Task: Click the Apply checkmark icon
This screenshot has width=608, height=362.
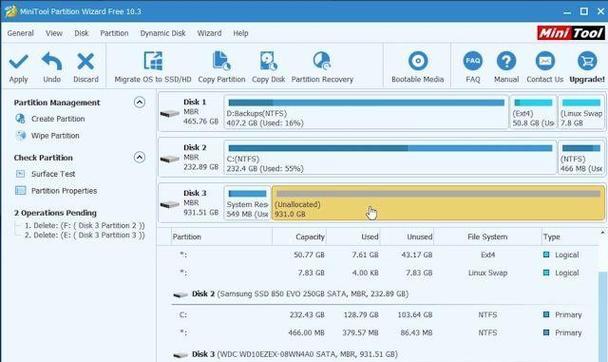Action: [19, 62]
